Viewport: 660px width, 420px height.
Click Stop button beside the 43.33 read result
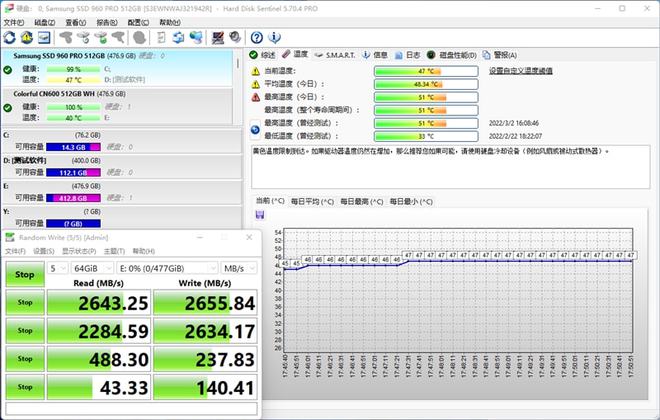coord(25,387)
